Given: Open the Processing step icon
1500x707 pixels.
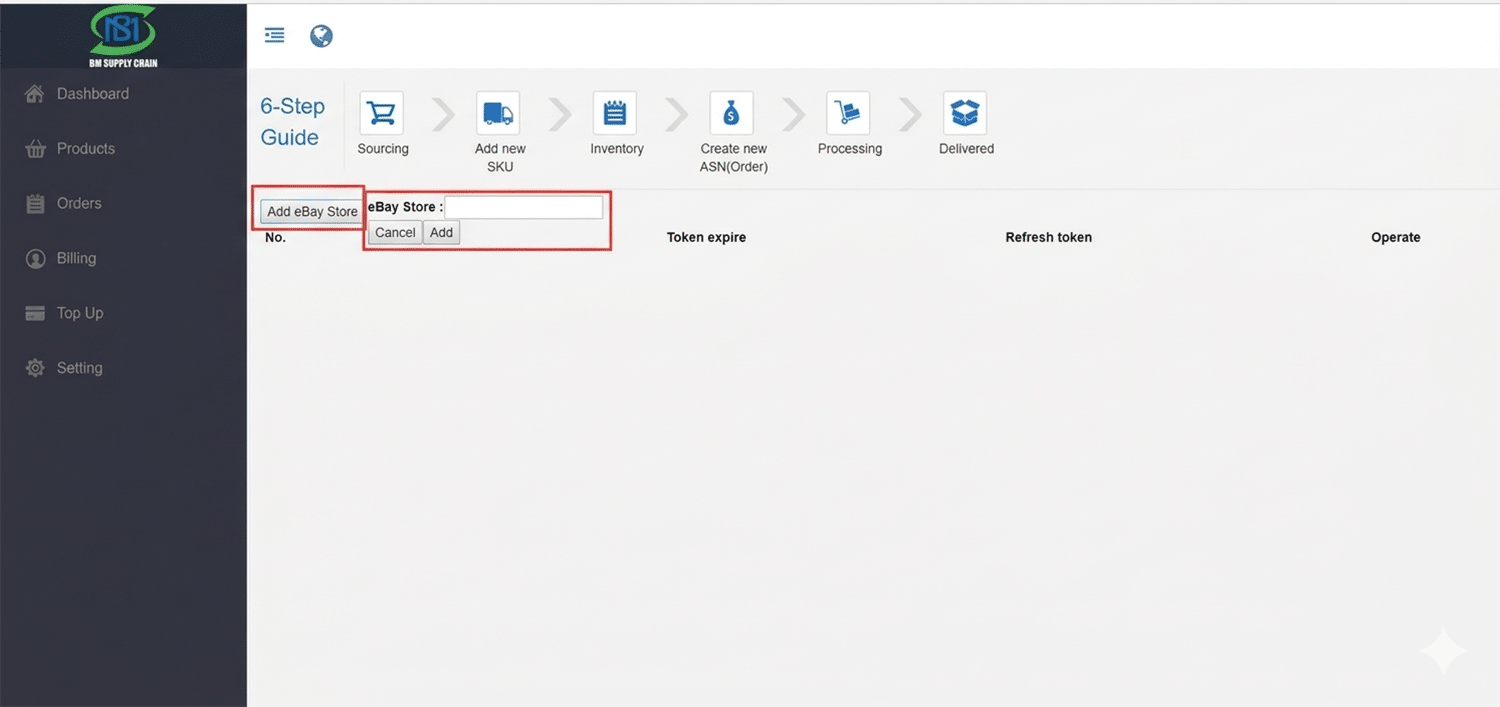Looking at the screenshot, I should pos(848,112).
